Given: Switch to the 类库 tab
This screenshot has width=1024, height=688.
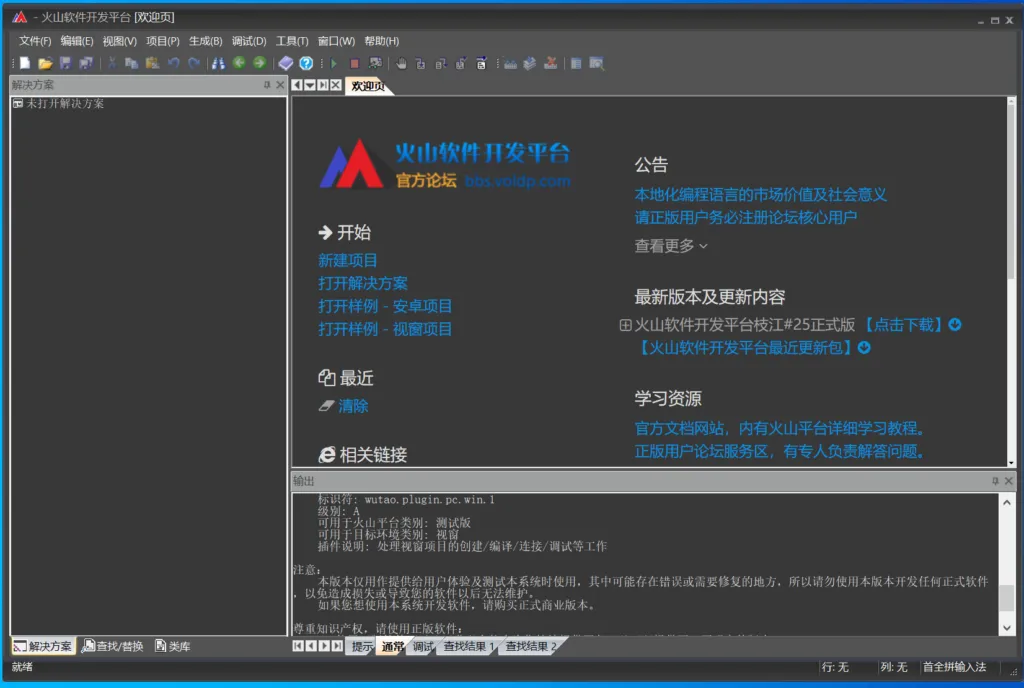Looking at the screenshot, I should click(173, 646).
